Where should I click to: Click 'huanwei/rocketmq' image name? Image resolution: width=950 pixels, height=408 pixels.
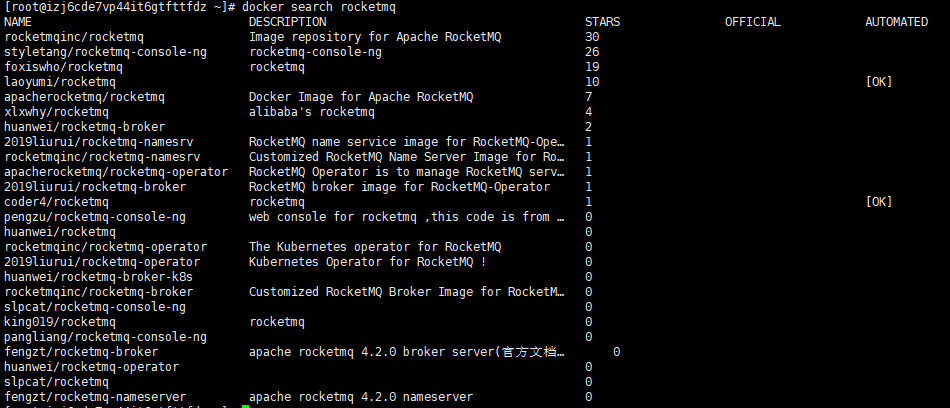(x=59, y=232)
